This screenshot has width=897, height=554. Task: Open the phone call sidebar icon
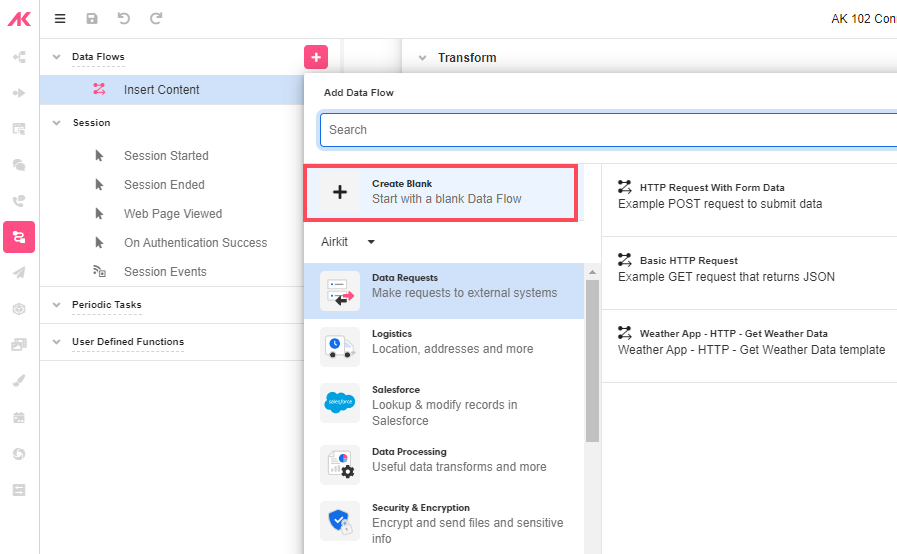(x=19, y=201)
